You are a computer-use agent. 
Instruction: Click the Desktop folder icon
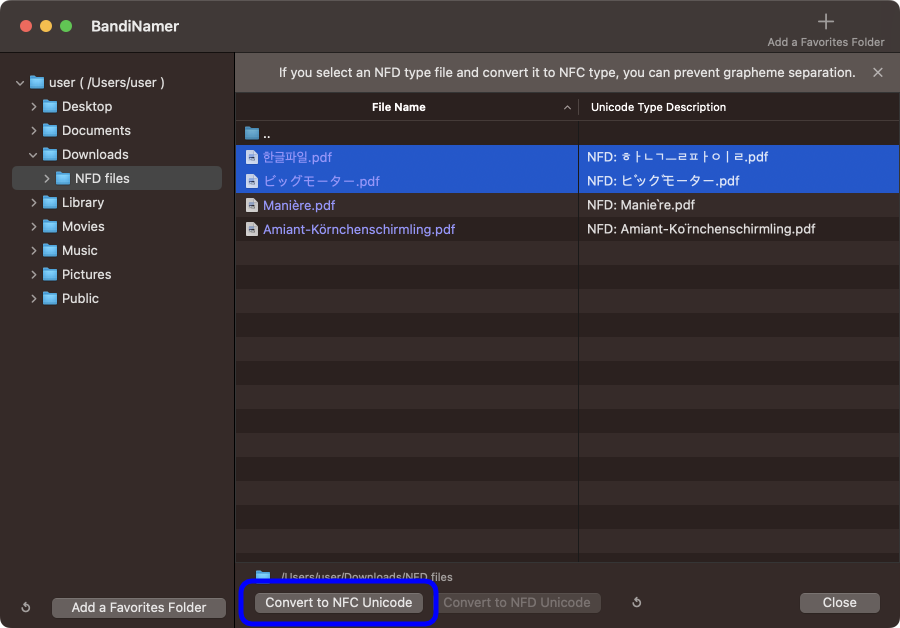[50, 107]
